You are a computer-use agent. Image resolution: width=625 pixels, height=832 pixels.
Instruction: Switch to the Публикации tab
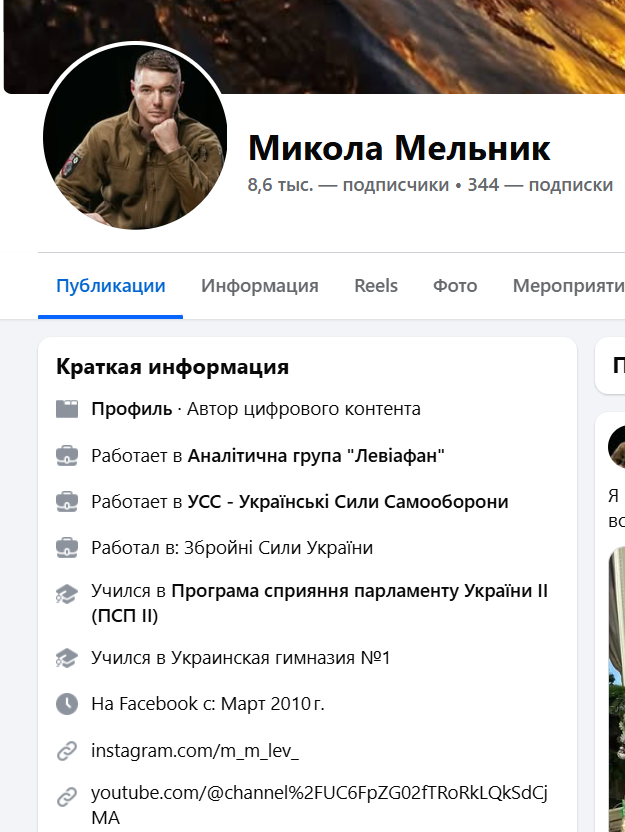coord(111,286)
